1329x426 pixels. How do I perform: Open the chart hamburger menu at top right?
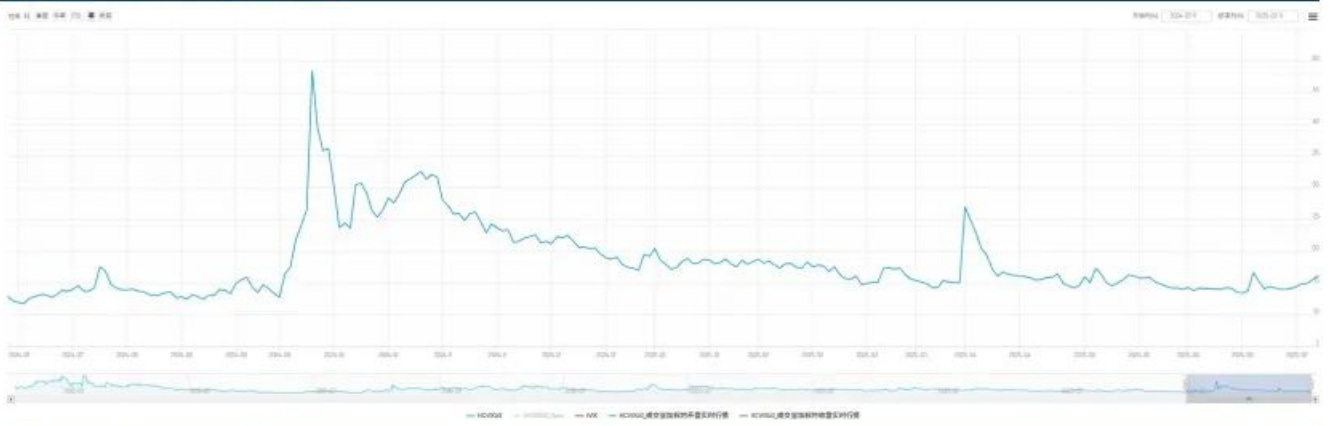coord(1312,17)
